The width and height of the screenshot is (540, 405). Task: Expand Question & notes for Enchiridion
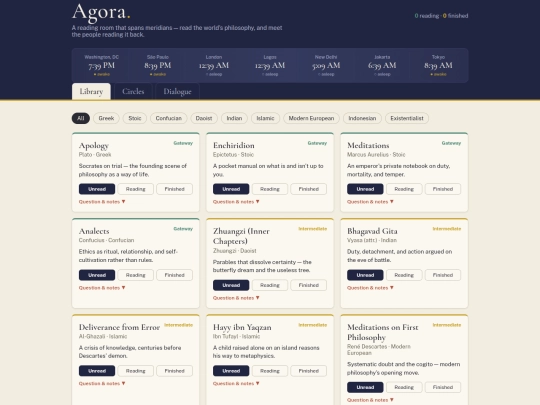pos(236,202)
